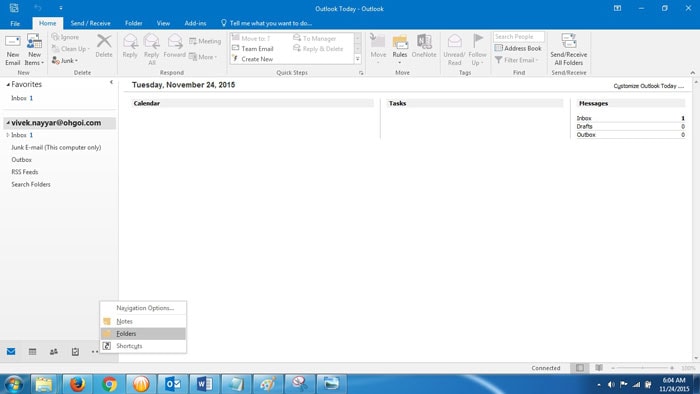Viewport: 700px width, 394px height.
Task: Open the File tab
Action: (x=15, y=23)
